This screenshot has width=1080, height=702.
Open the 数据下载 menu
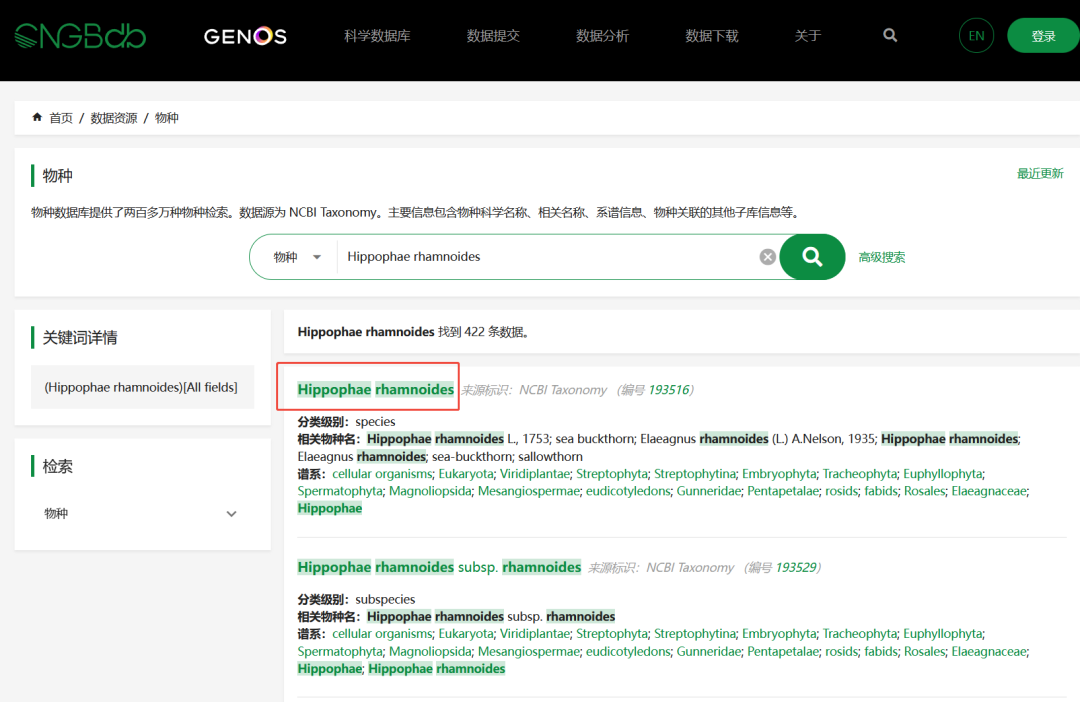point(712,36)
